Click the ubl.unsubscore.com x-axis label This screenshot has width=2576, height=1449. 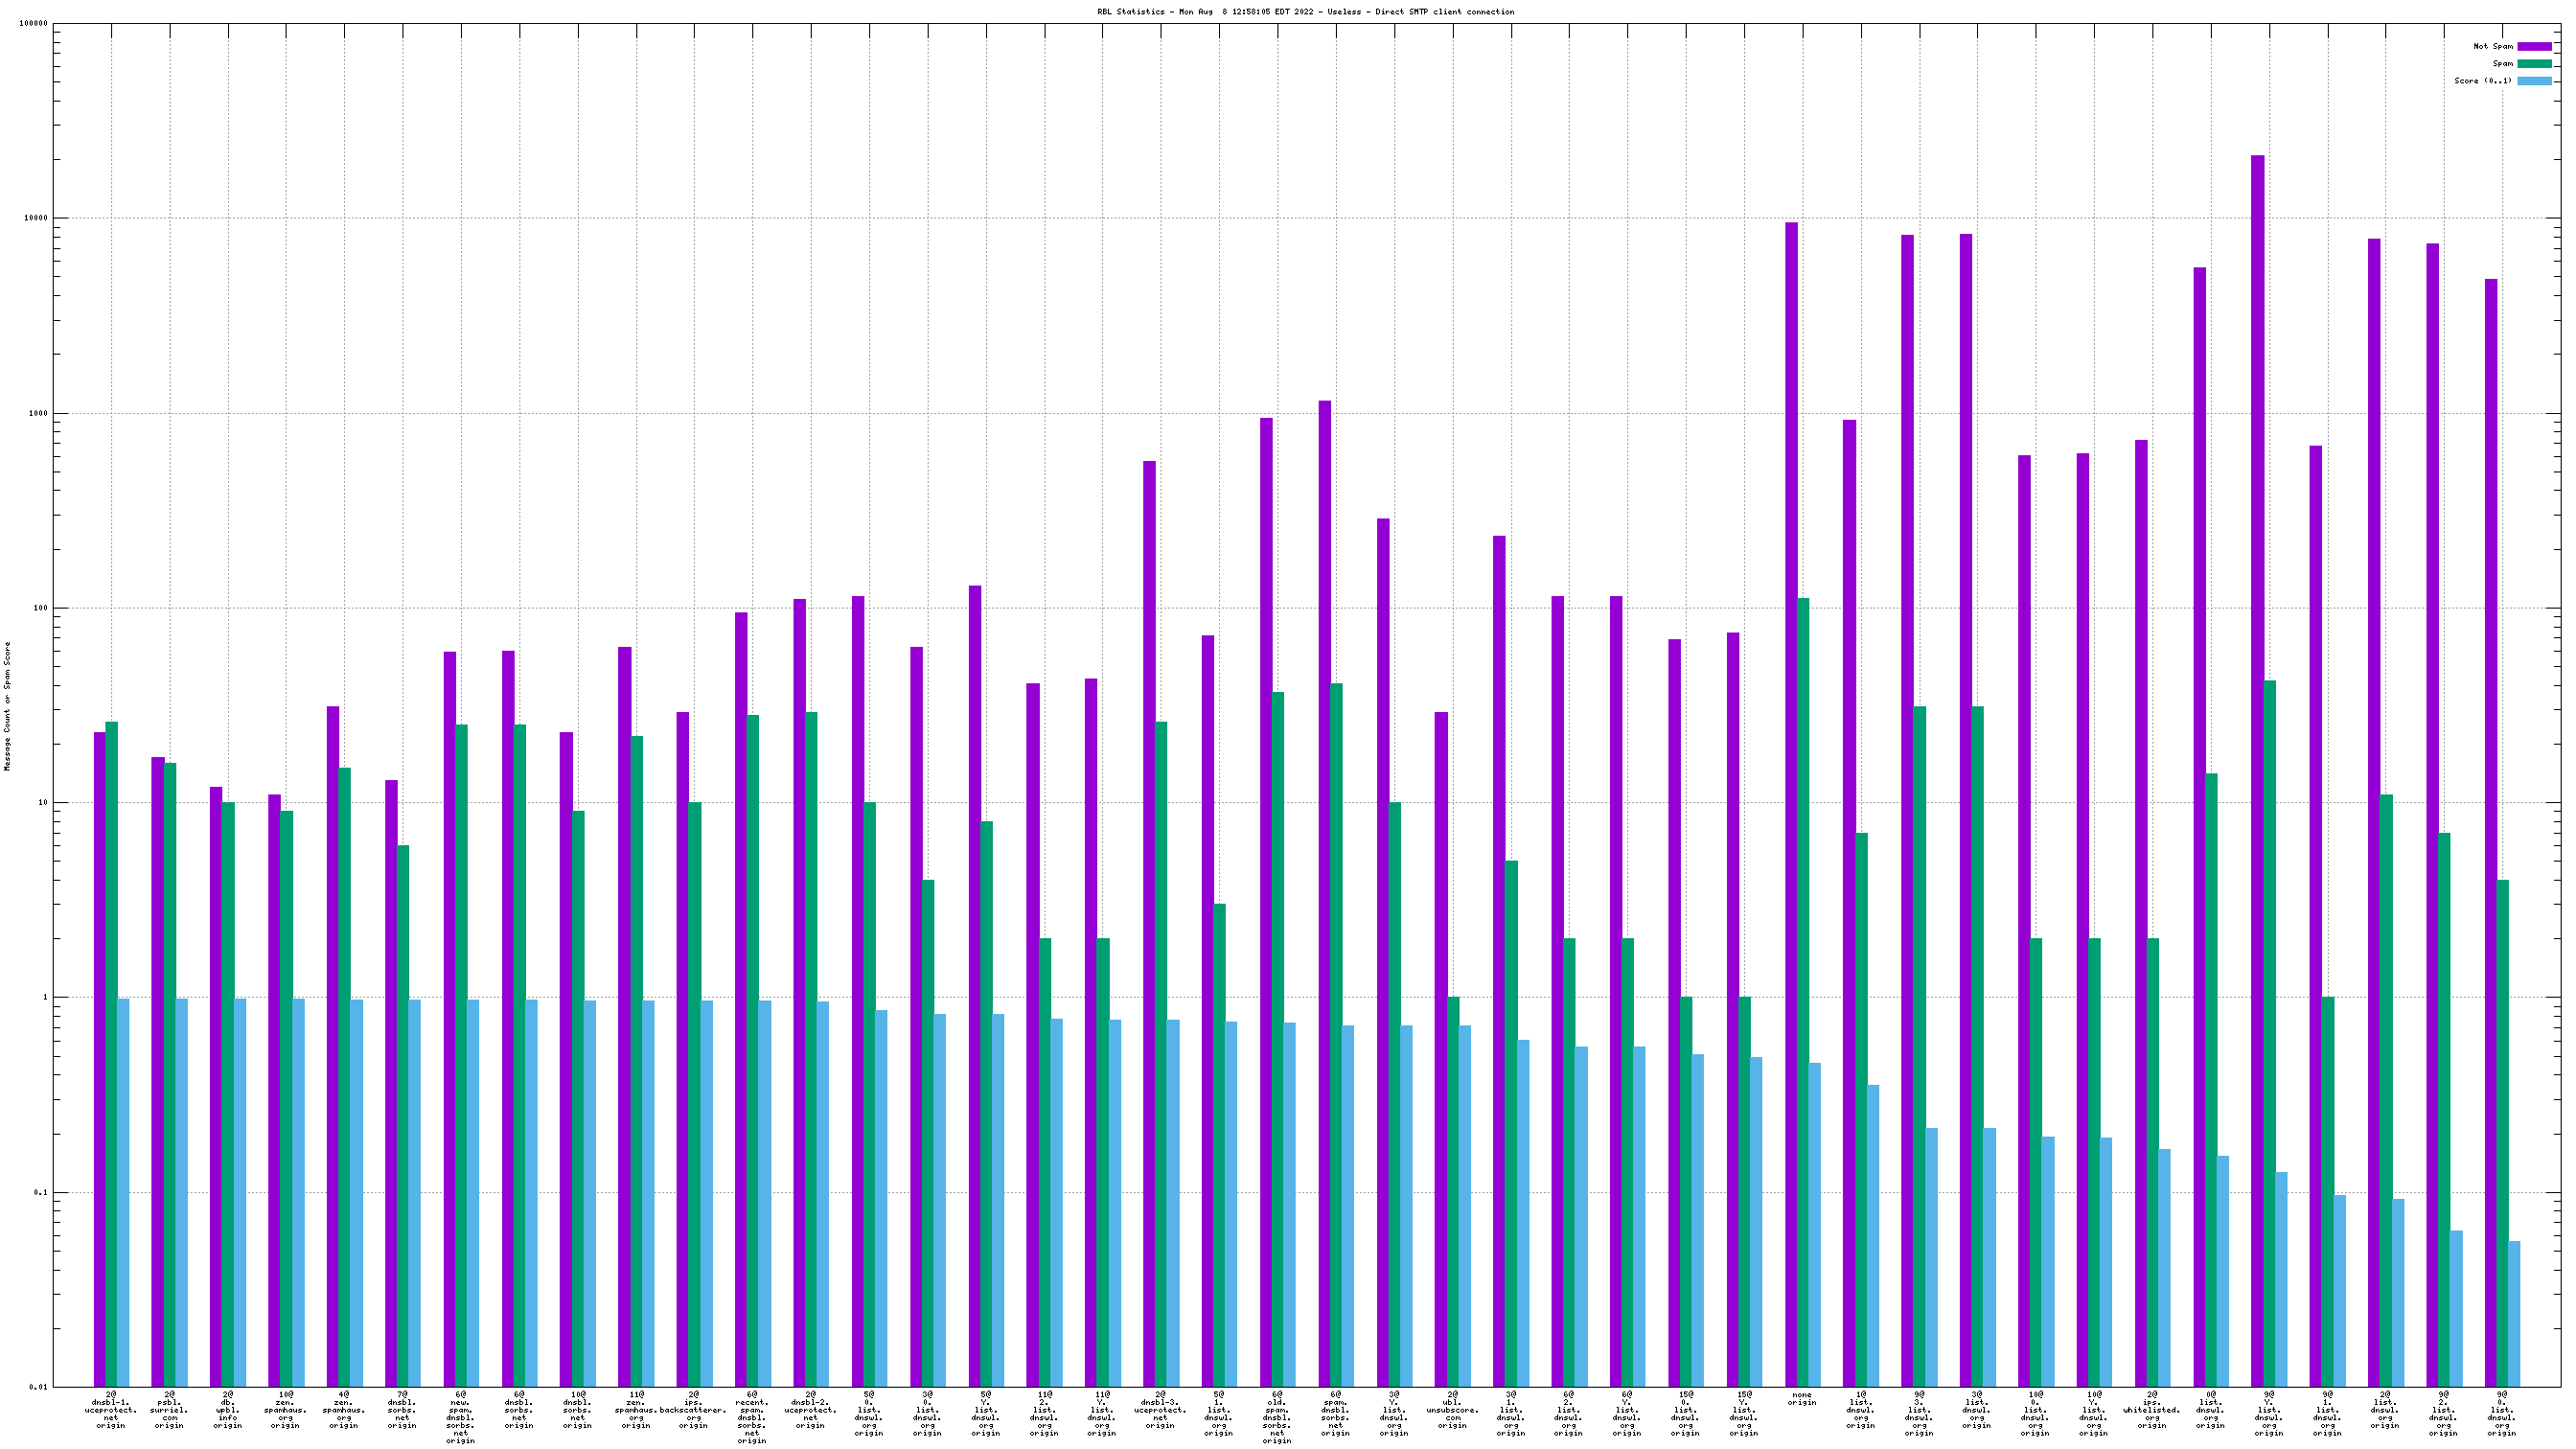click(1451, 1409)
